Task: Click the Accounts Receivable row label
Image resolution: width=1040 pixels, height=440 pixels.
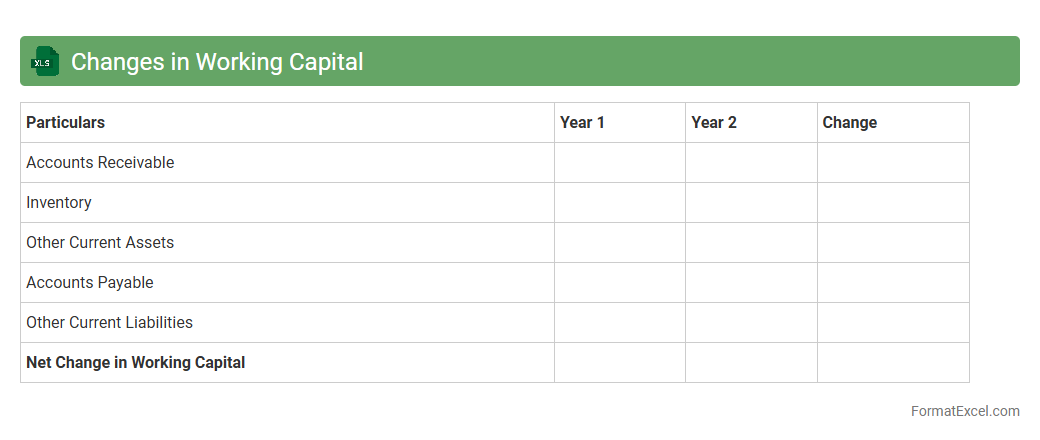Action: coord(100,162)
